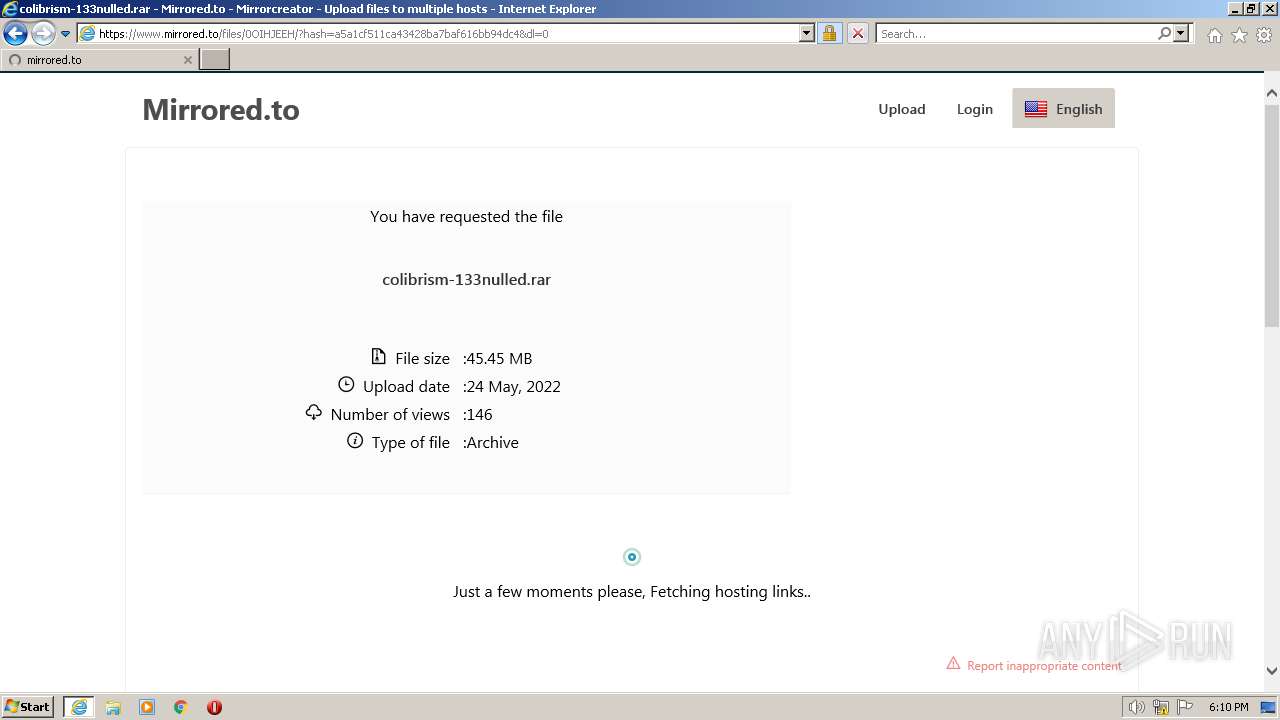Click the loading spinner indicator
This screenshot has width=1280, height=720.
632,557
